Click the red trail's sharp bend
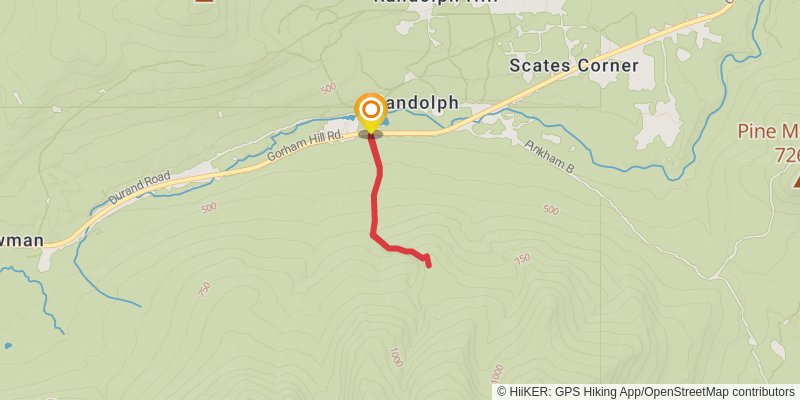This screenshot has height=400, width=800. tap(373, 235)
